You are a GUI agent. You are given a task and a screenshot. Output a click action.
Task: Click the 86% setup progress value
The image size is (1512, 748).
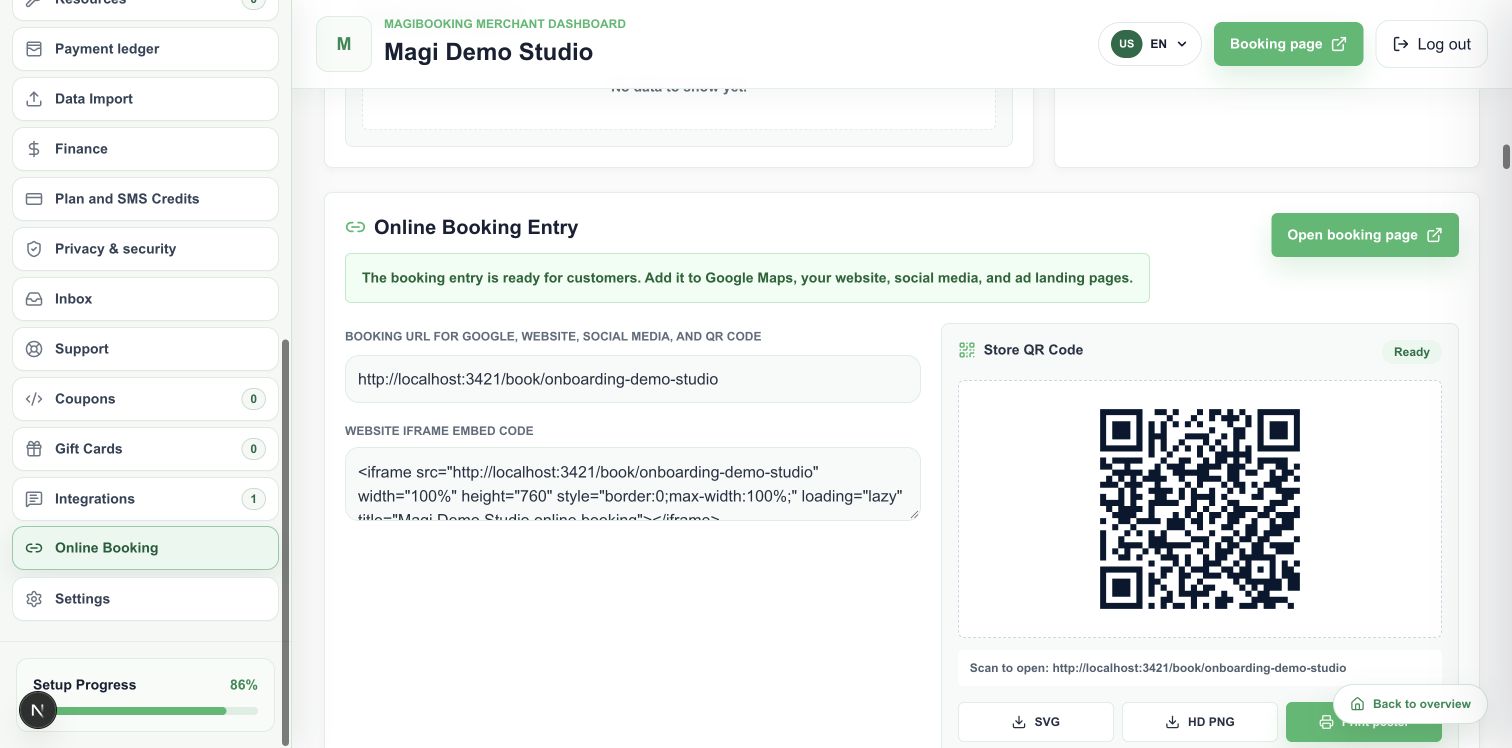point(244,685)
